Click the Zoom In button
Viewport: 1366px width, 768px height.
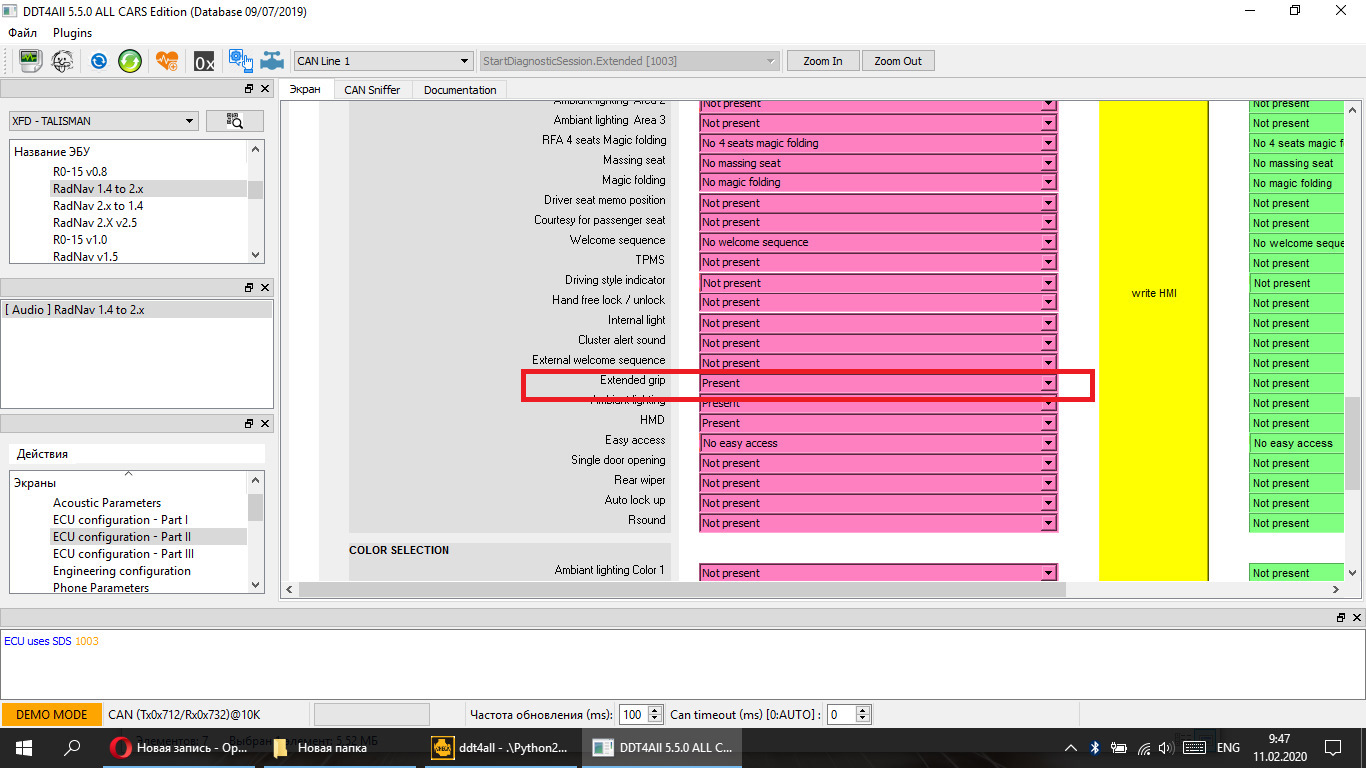[x=823, y=61]
